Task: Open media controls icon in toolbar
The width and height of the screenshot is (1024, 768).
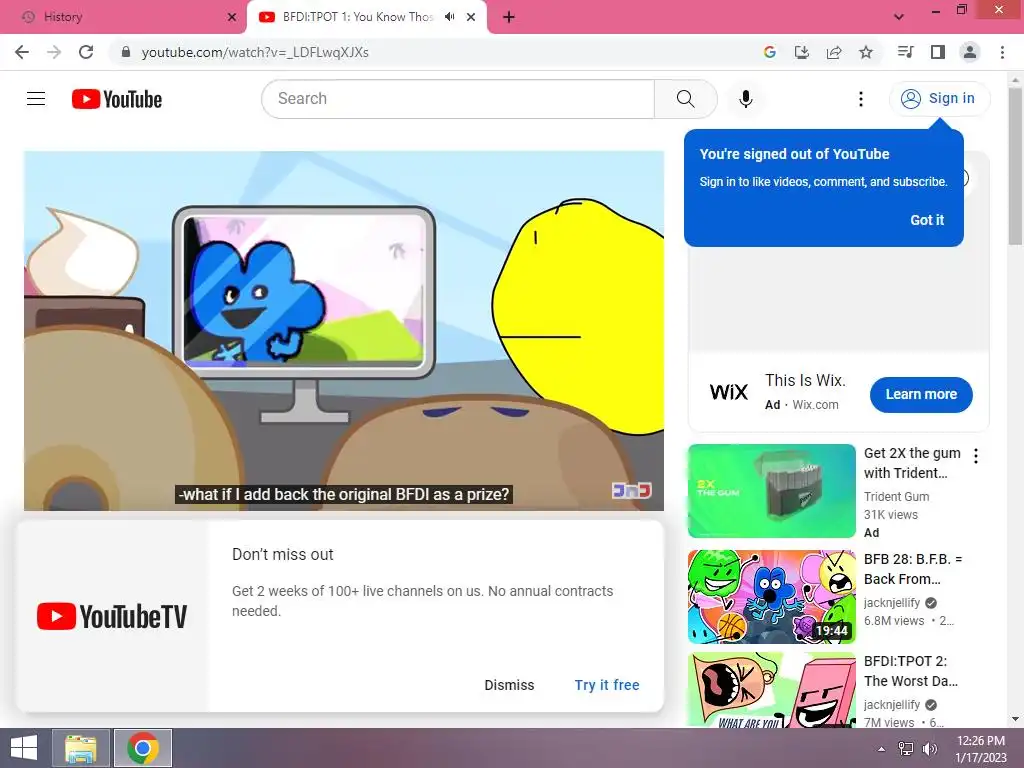Action: tap(906, 52)
